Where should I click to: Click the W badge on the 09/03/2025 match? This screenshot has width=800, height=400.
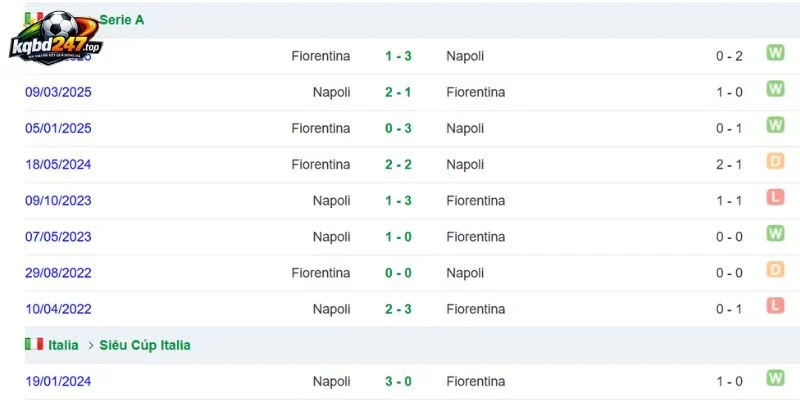point(775,89)
